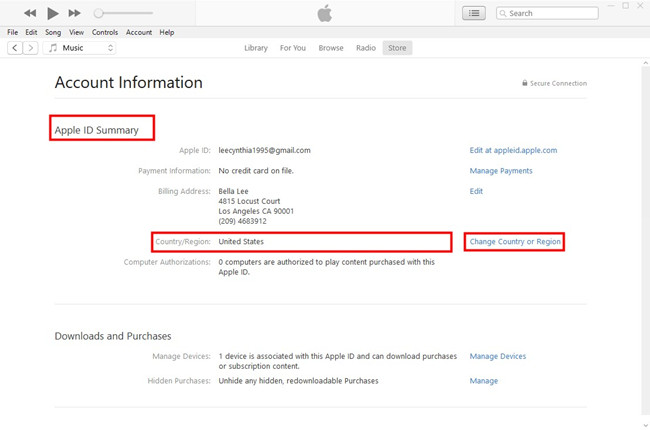Image resolution: width=650 pixels, height=430 pixels.
Task: Click the '0 computers are authorized' text
Action: coord(327,267)
